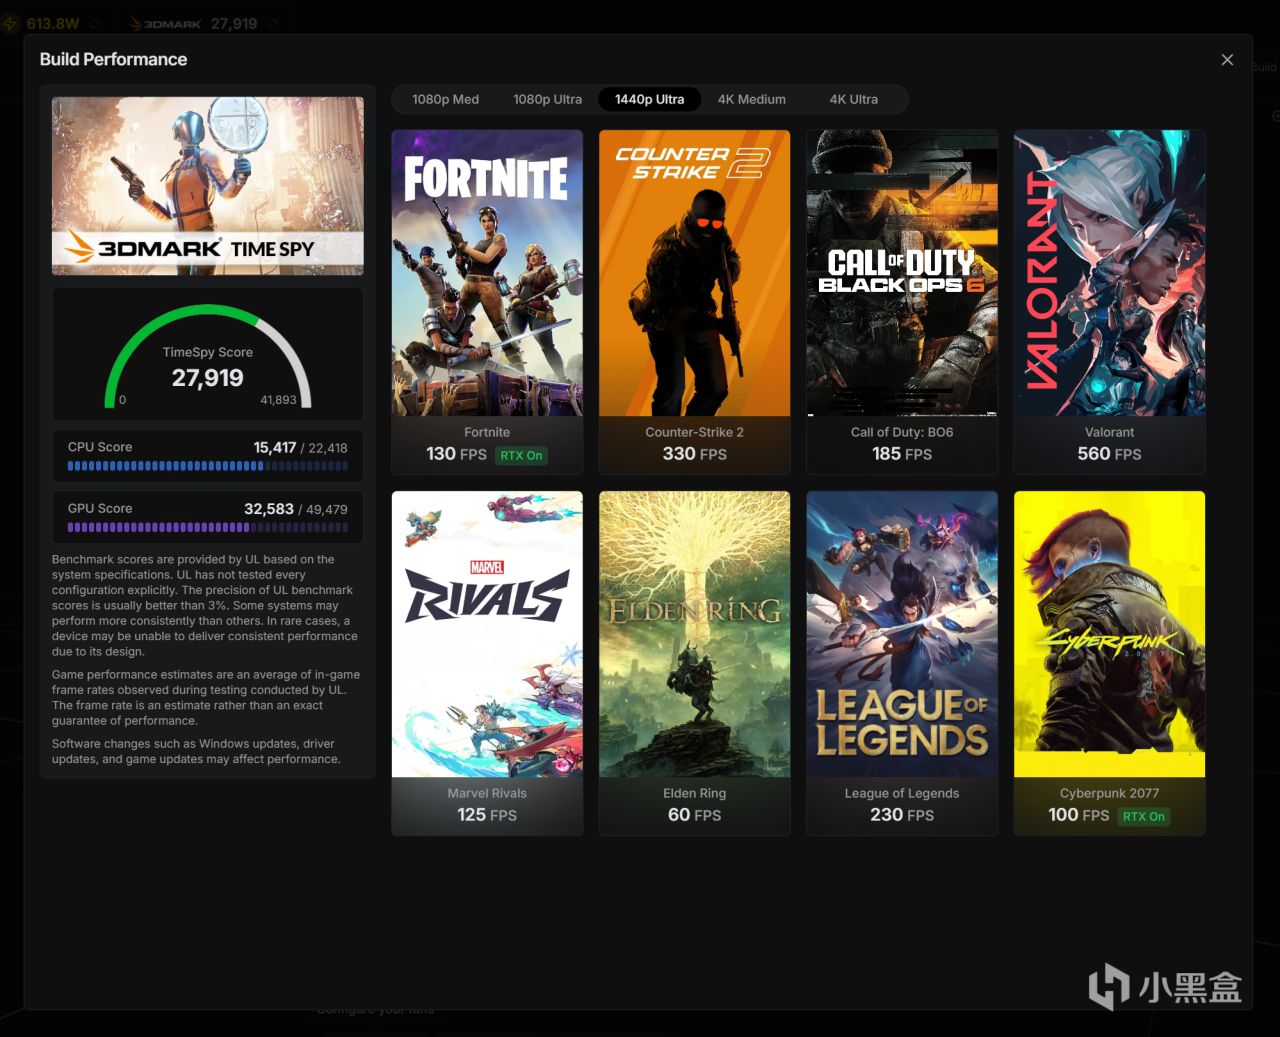The width and height of the screenshot is (1280, 1037).
Task: Click the League of Legends artwork
Action: (x=902, y=634)
